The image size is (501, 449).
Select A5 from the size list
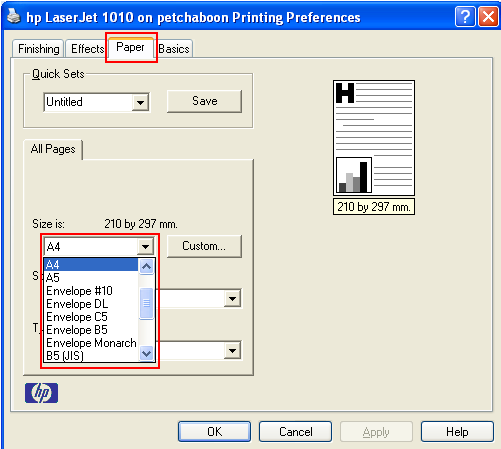pyautogui.click(x=91, y=277)
